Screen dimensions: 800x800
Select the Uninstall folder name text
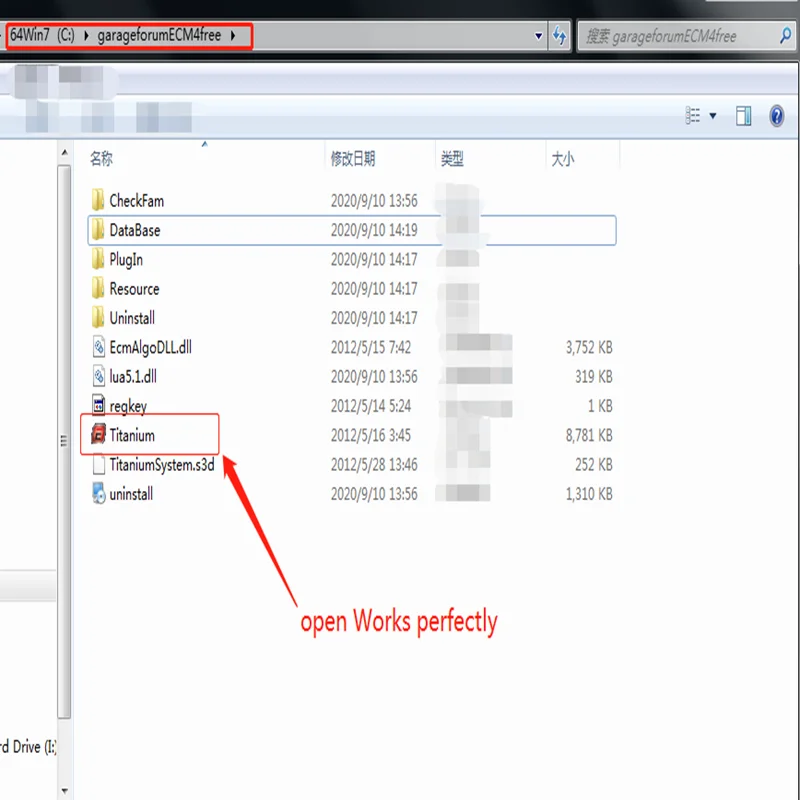pyautogui.click(x=132, y=318)
